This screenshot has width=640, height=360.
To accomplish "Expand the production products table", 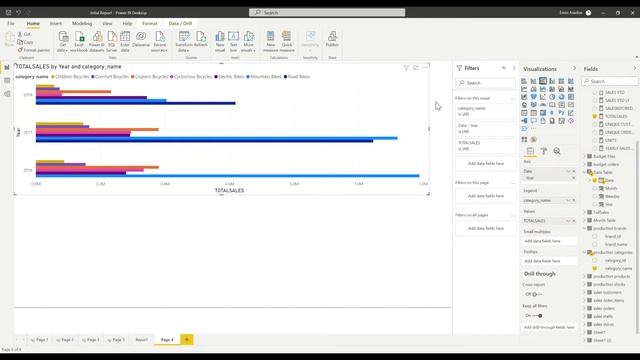I will (x=584, y=276).
